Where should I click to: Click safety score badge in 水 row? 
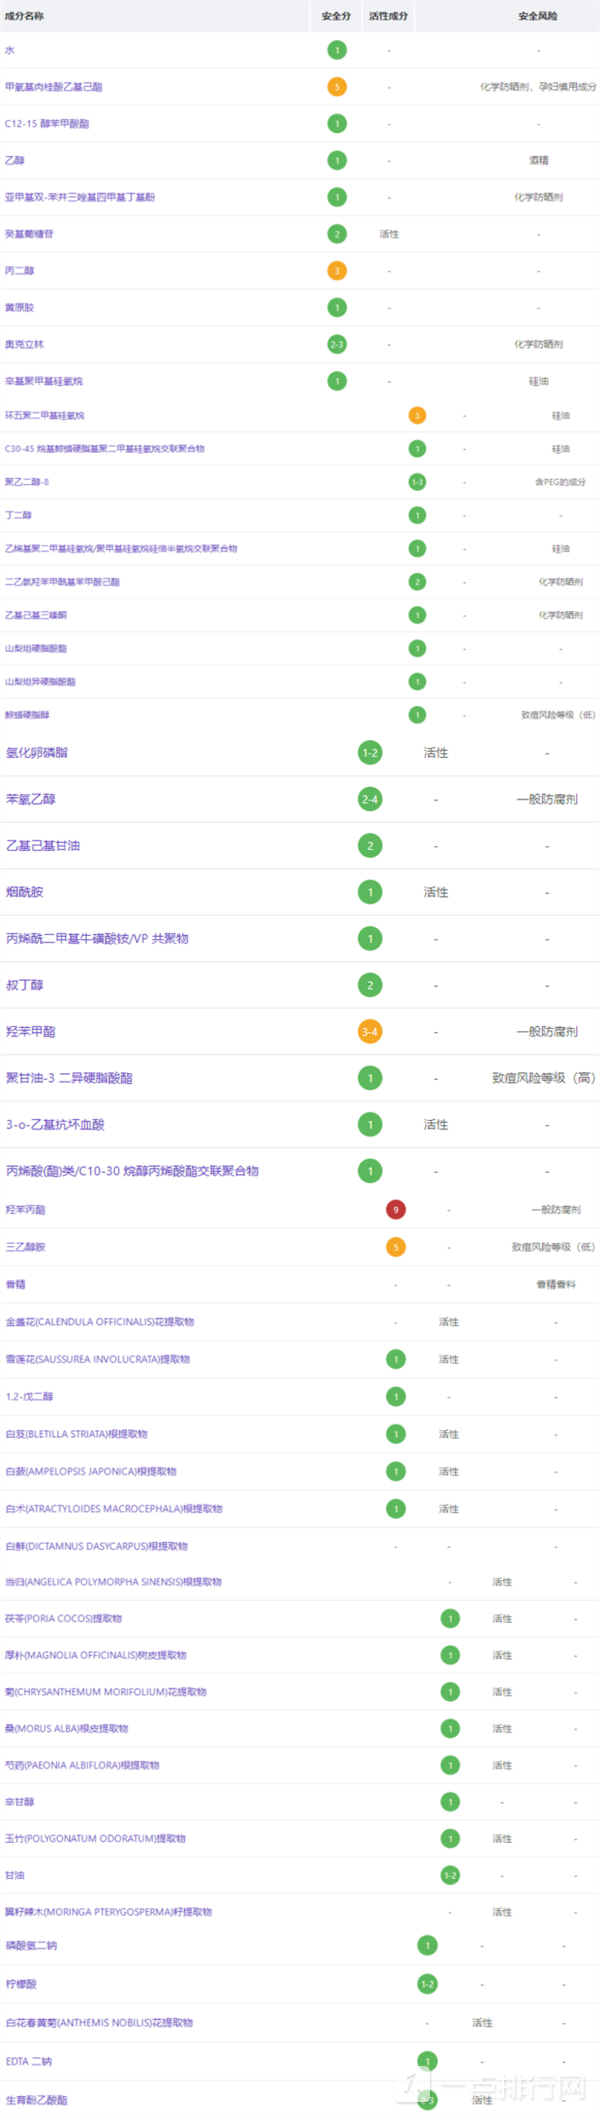coord(337,50)
